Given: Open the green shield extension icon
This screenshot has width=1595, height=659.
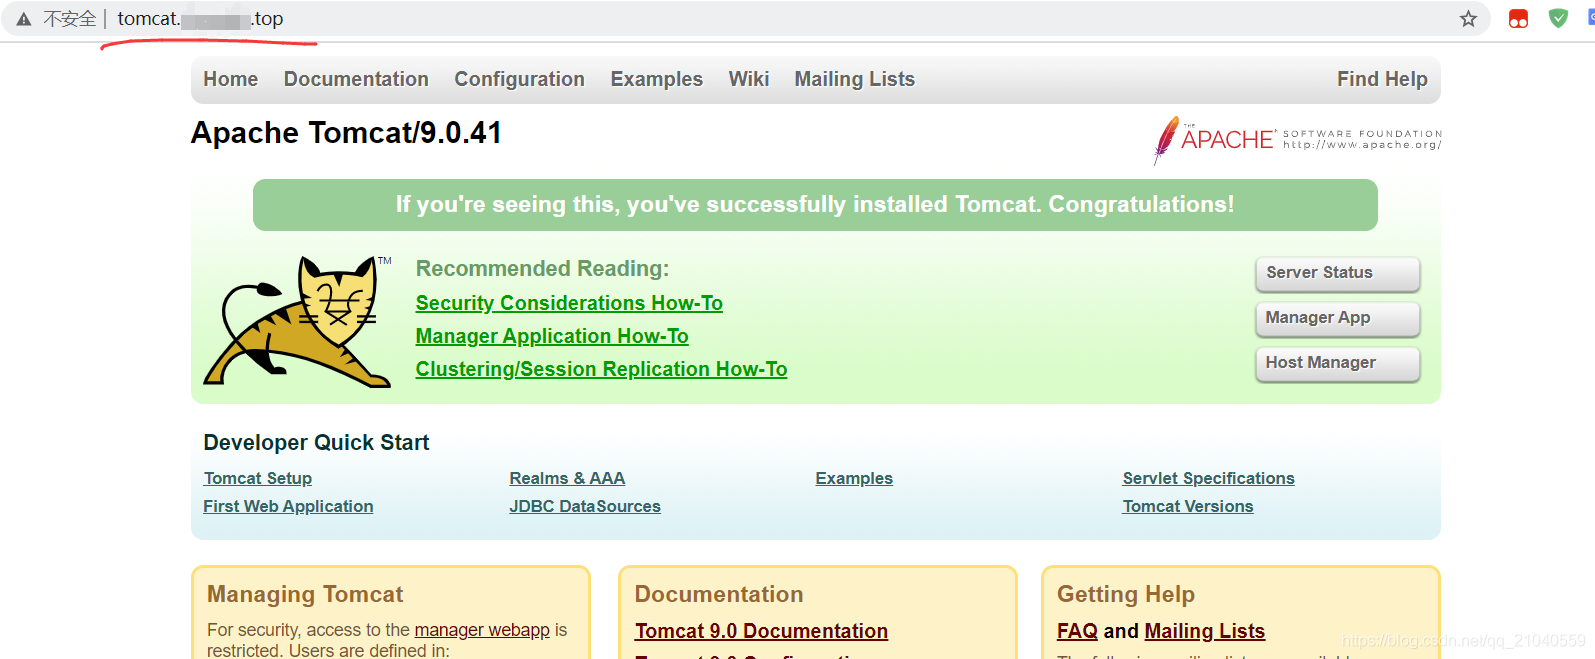Looking at the screenshot, I should (x=1557, y=18).
